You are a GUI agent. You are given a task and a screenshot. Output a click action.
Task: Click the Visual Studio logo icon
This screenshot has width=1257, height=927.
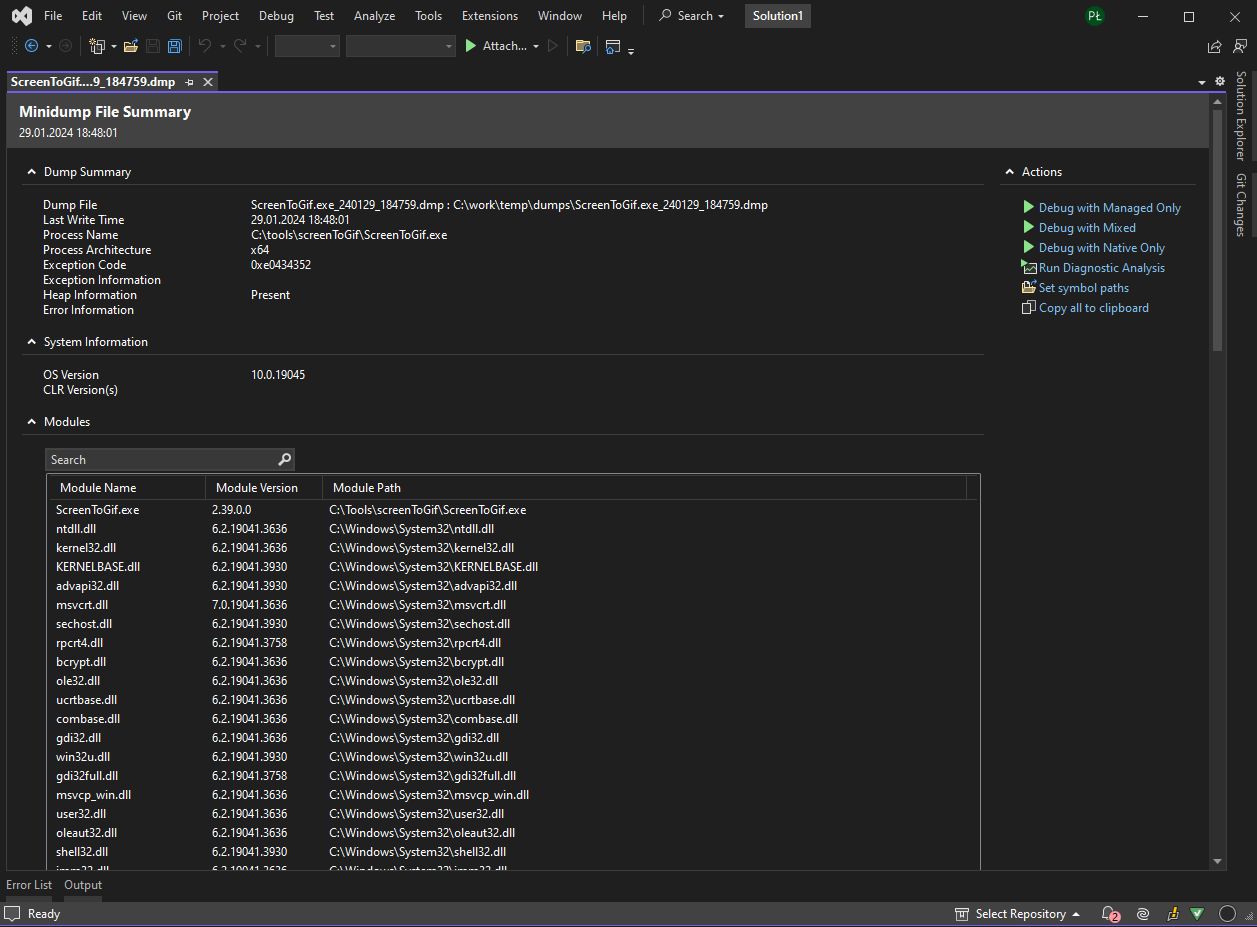[x=21, y=16]
